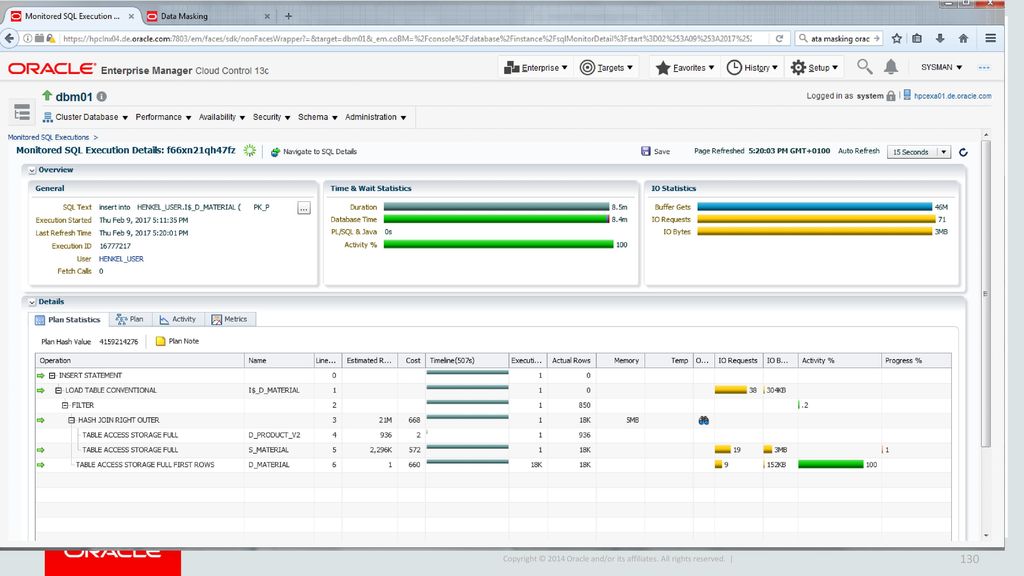Screen dimensions: 1024x576
Task: Collapse the FILTER tree node
Action: click(65, 406)
